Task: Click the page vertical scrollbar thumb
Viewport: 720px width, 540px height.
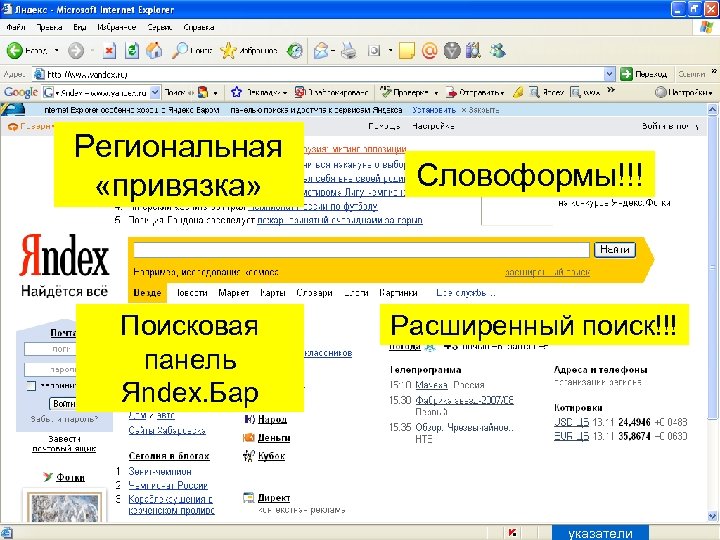Action: click(x=713, y=267)
